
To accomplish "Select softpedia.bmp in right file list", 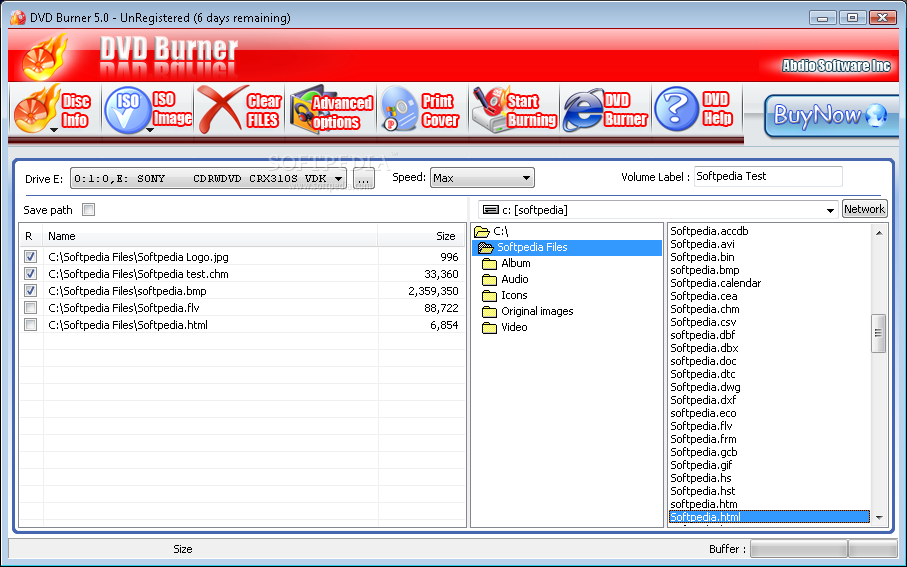I will coord(705,270).
